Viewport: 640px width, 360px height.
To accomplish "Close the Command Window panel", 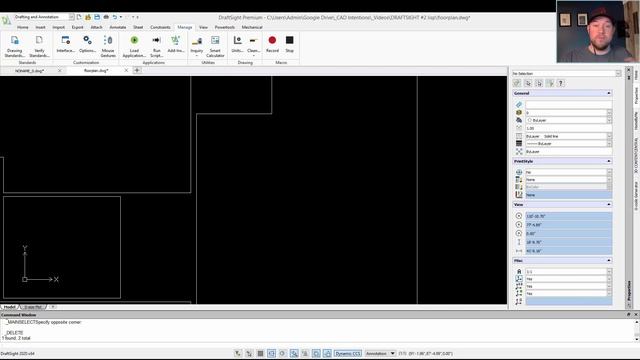I will point(636,315).
